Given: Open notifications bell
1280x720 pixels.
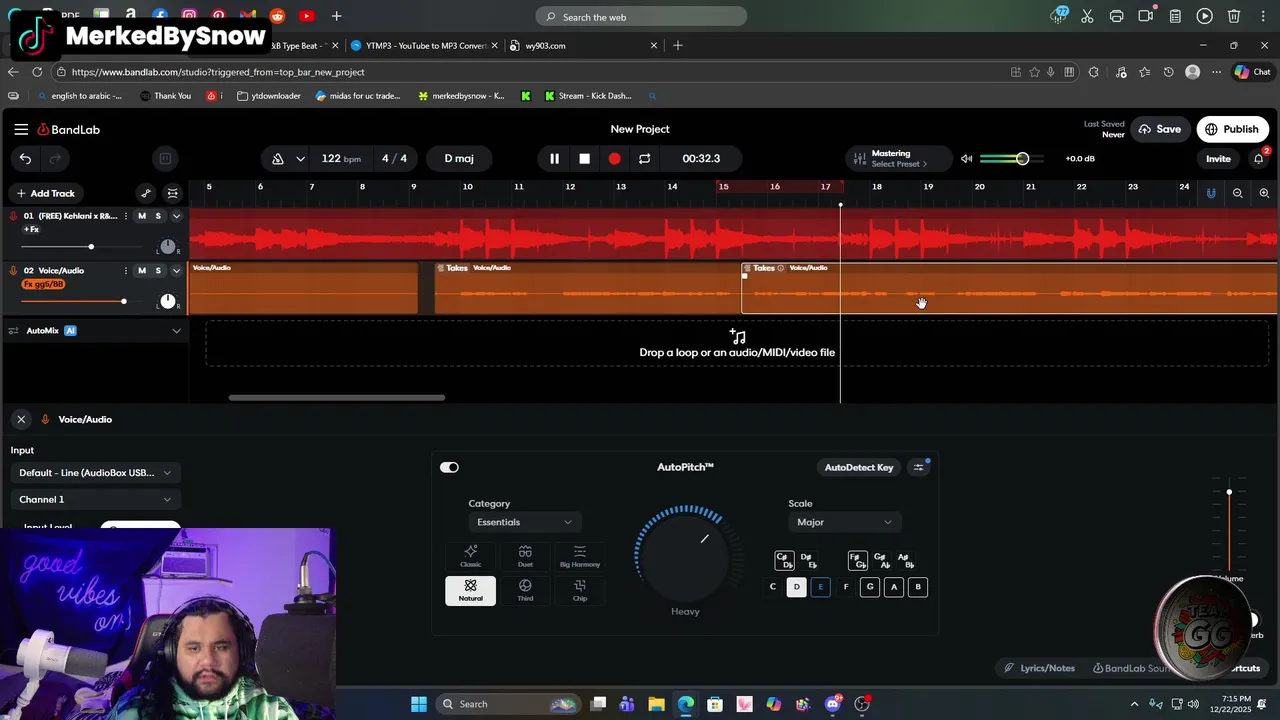Looking at the screenshot, I should (1259, 158).
